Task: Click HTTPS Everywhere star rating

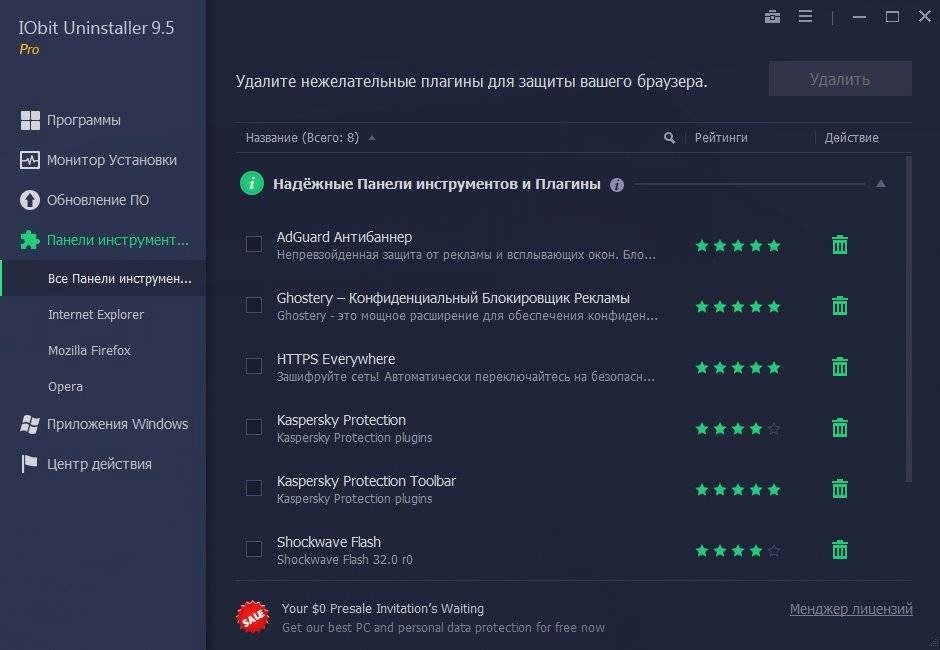Action: (x=738, y=368)
